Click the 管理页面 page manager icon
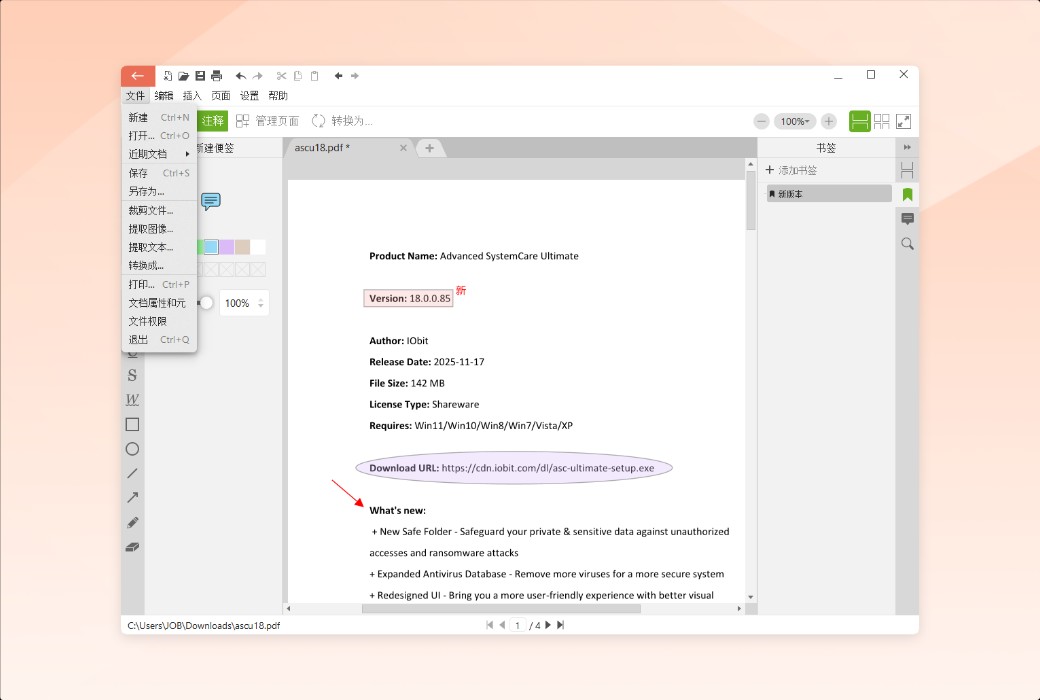This screenshot has width=1040, height=700. (x=241, y=120)
